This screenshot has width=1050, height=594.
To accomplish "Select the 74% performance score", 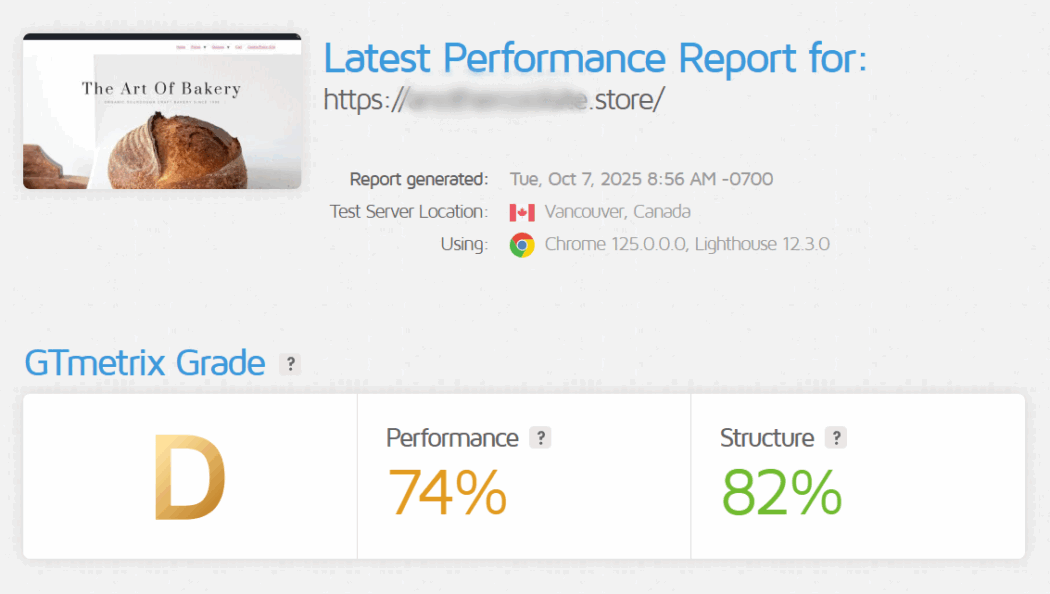I will 447,492.
